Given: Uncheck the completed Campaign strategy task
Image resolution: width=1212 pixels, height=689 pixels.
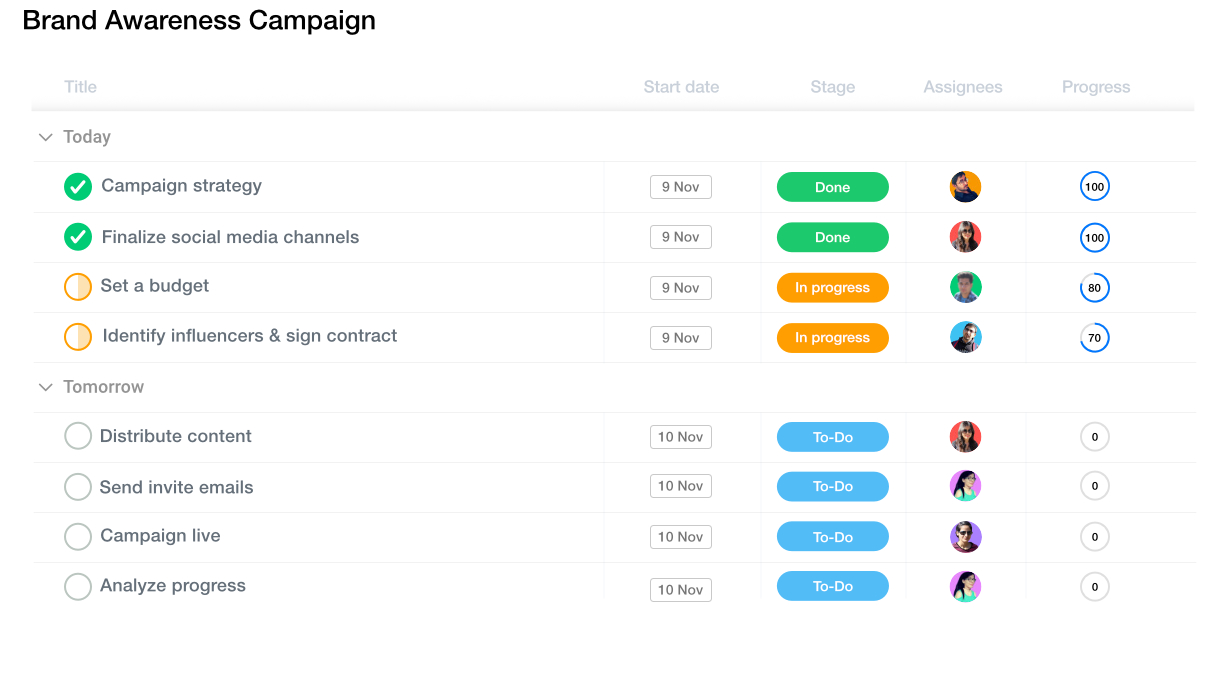Looking at the screenshot, I should click(78, 187).
